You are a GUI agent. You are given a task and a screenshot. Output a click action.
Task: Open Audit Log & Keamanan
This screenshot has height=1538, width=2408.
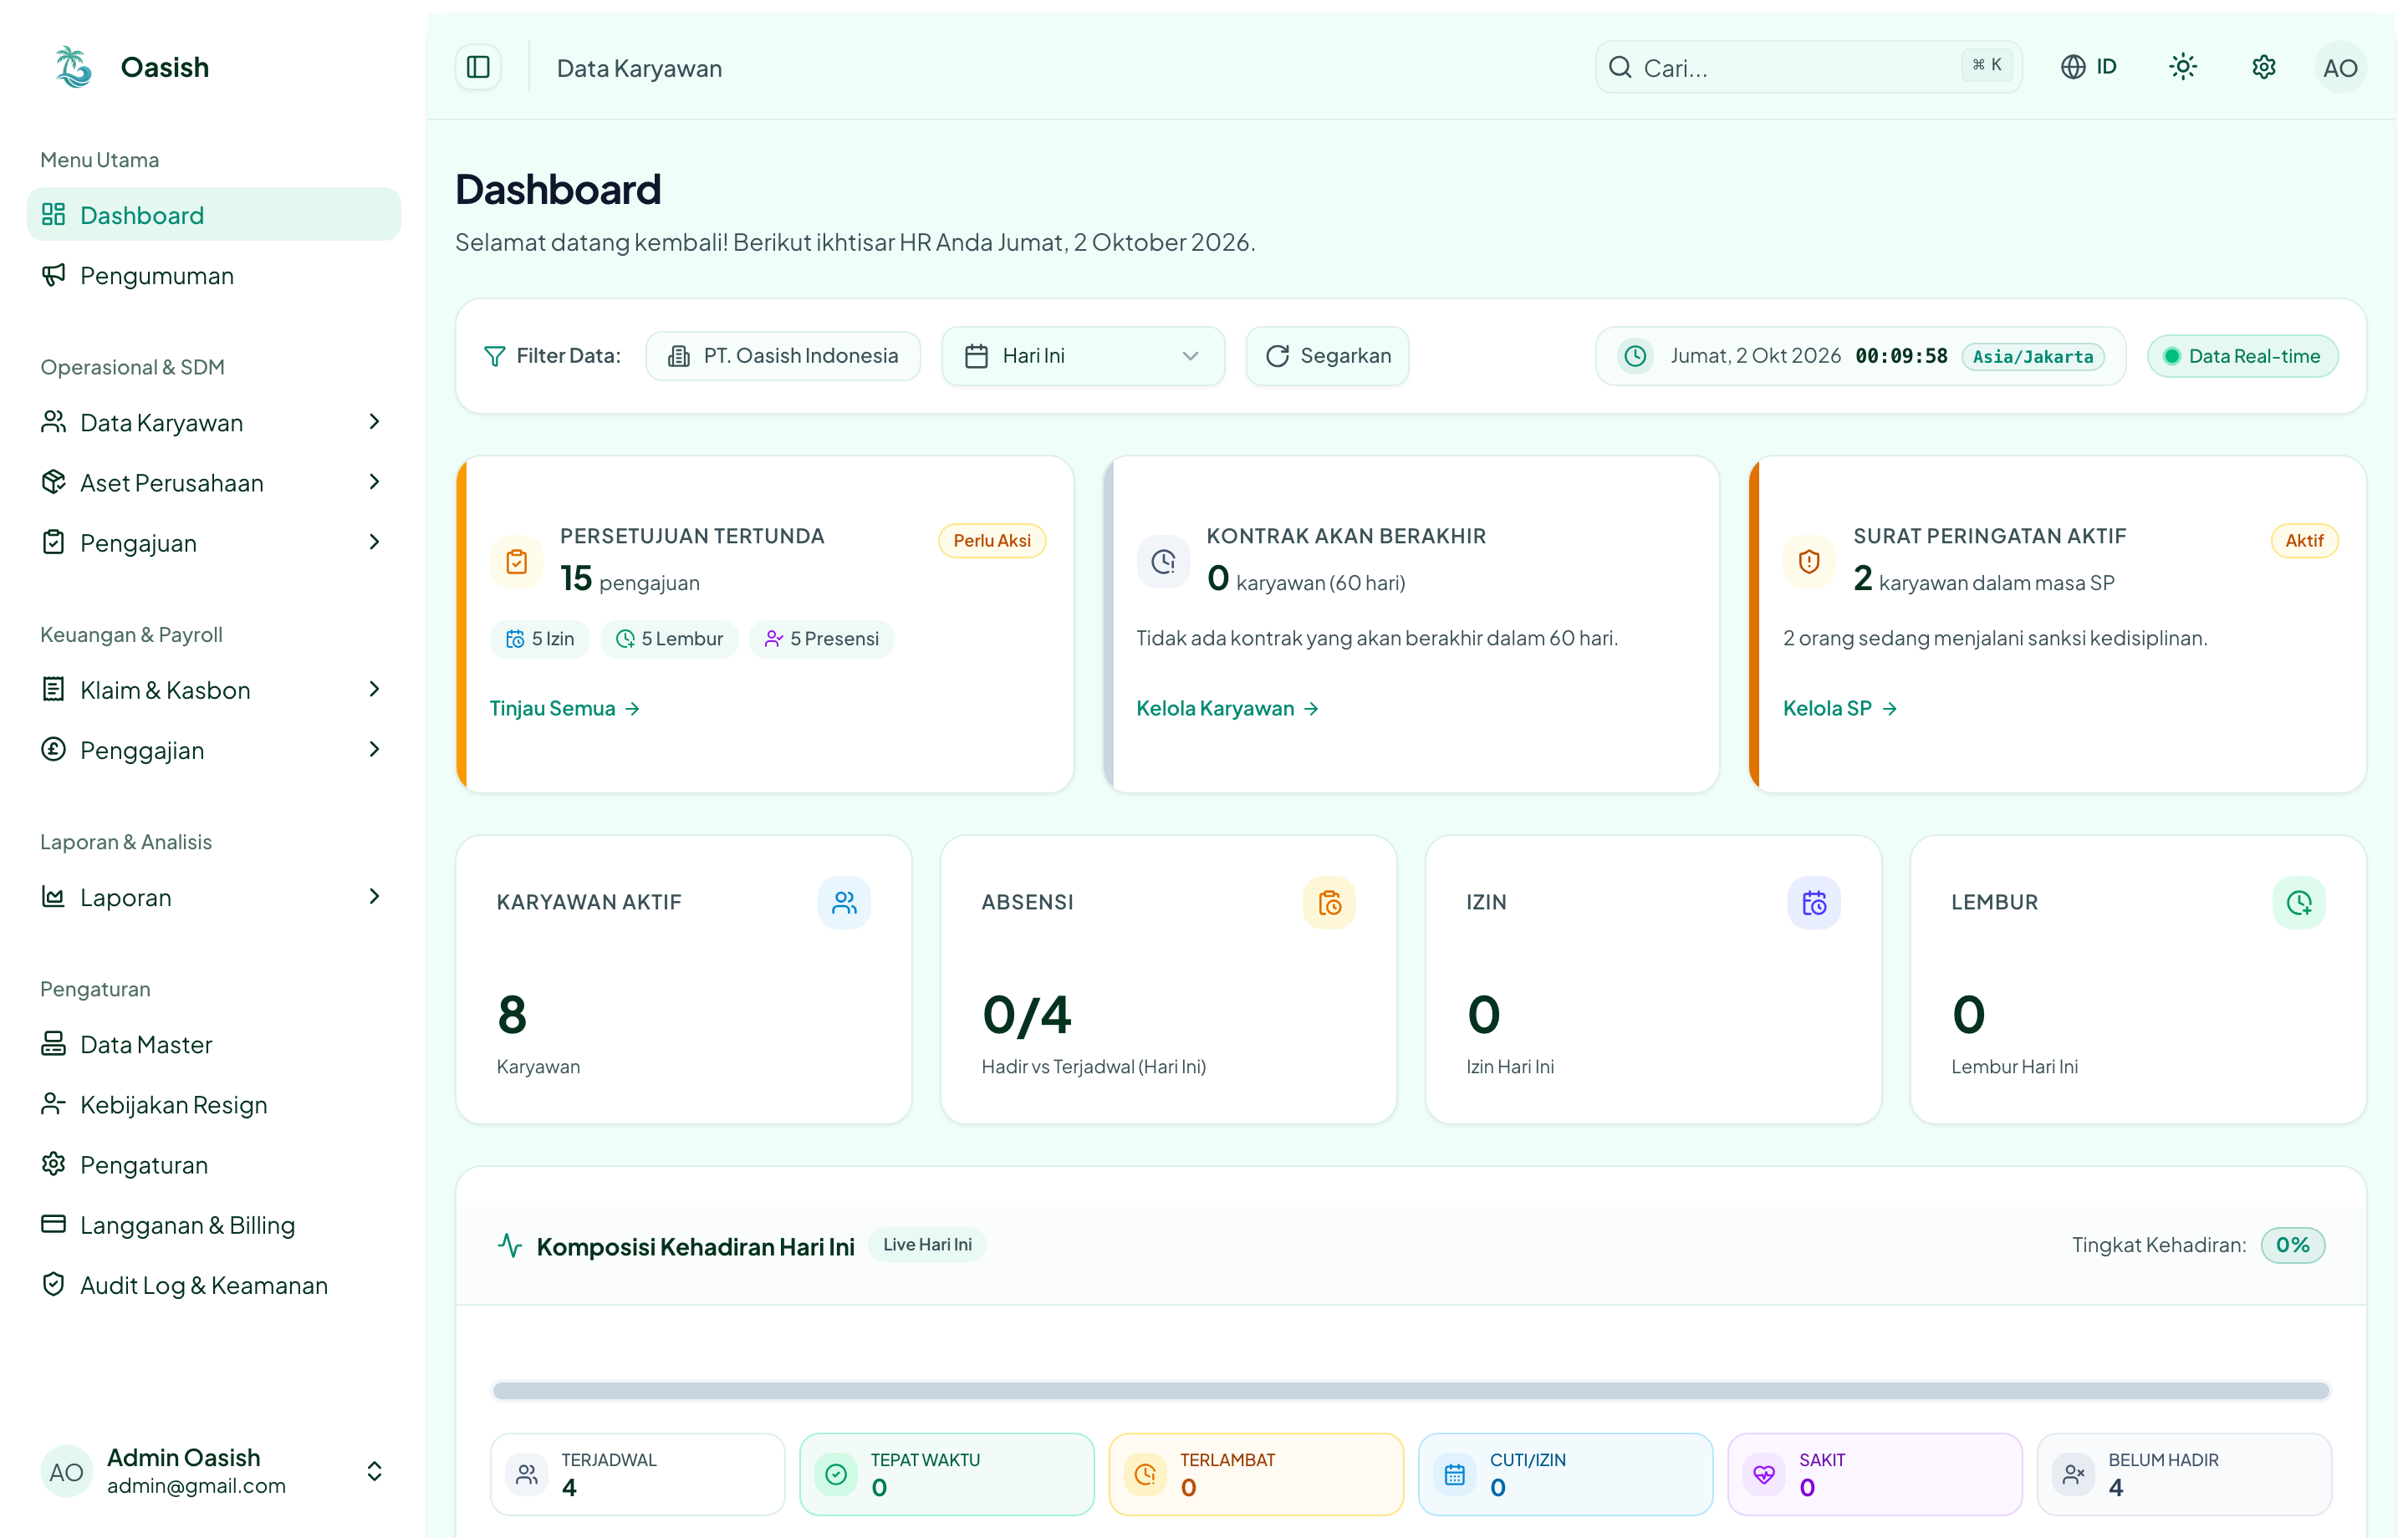tap(214, 1285)
